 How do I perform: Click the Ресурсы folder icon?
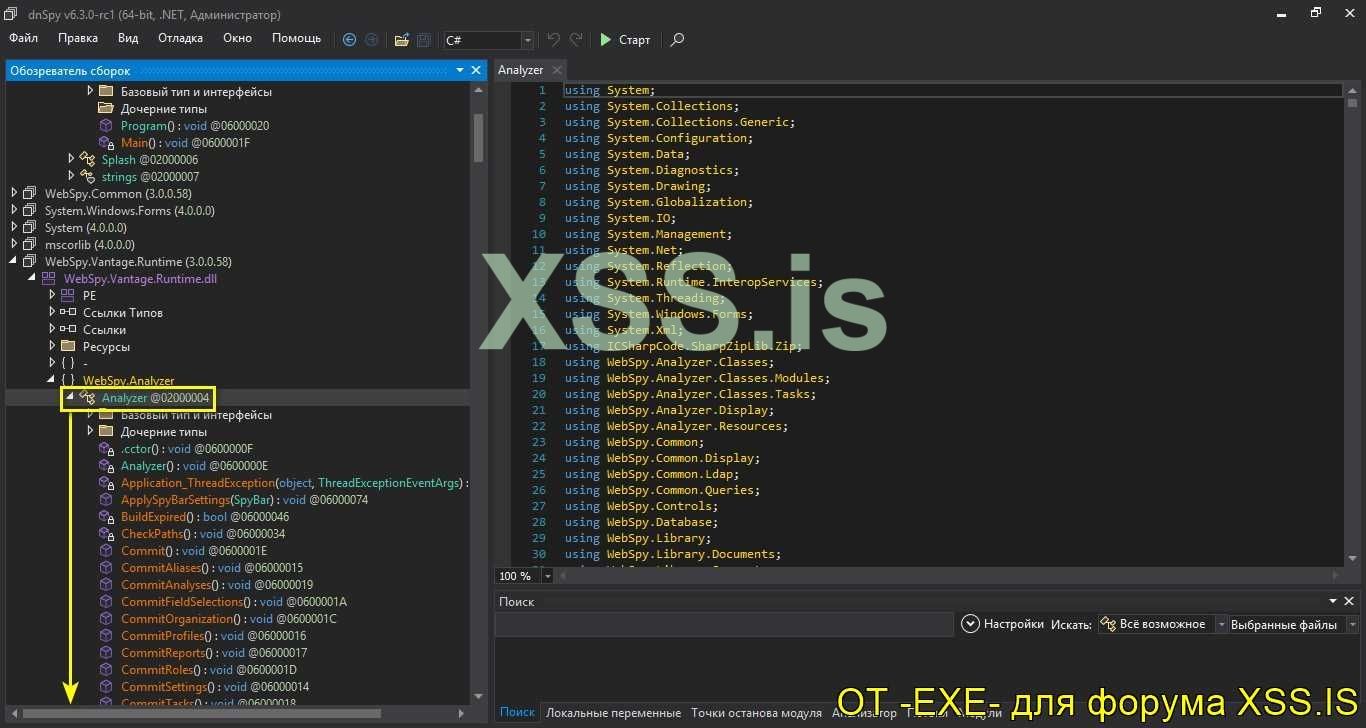click(x=68, y=347)
